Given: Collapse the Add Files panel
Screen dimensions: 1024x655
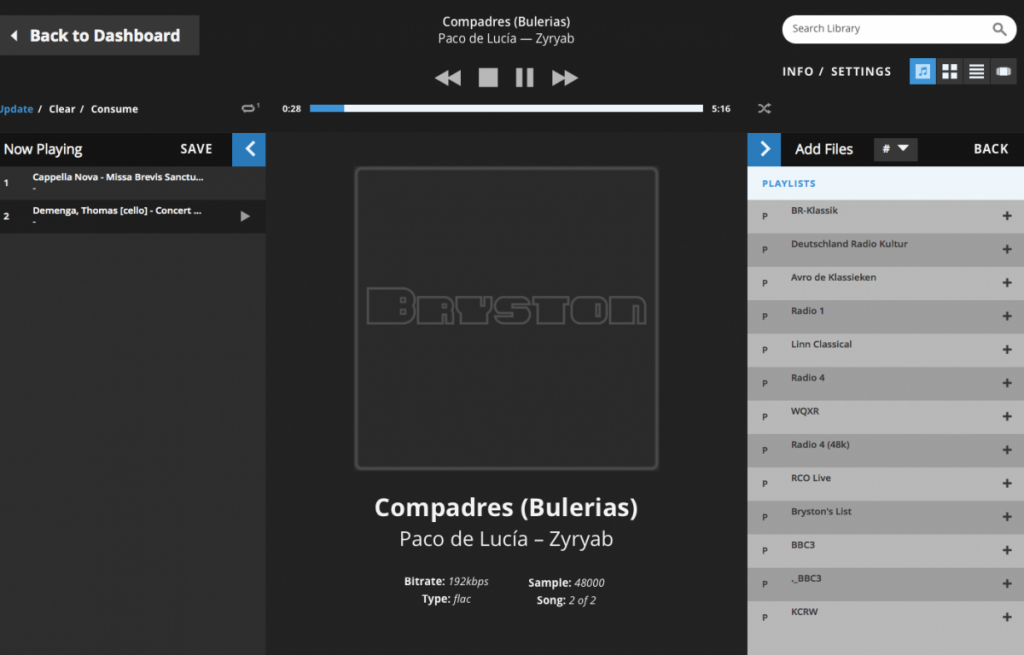Looking at the screenshot, I should click(x=764, y=150).
